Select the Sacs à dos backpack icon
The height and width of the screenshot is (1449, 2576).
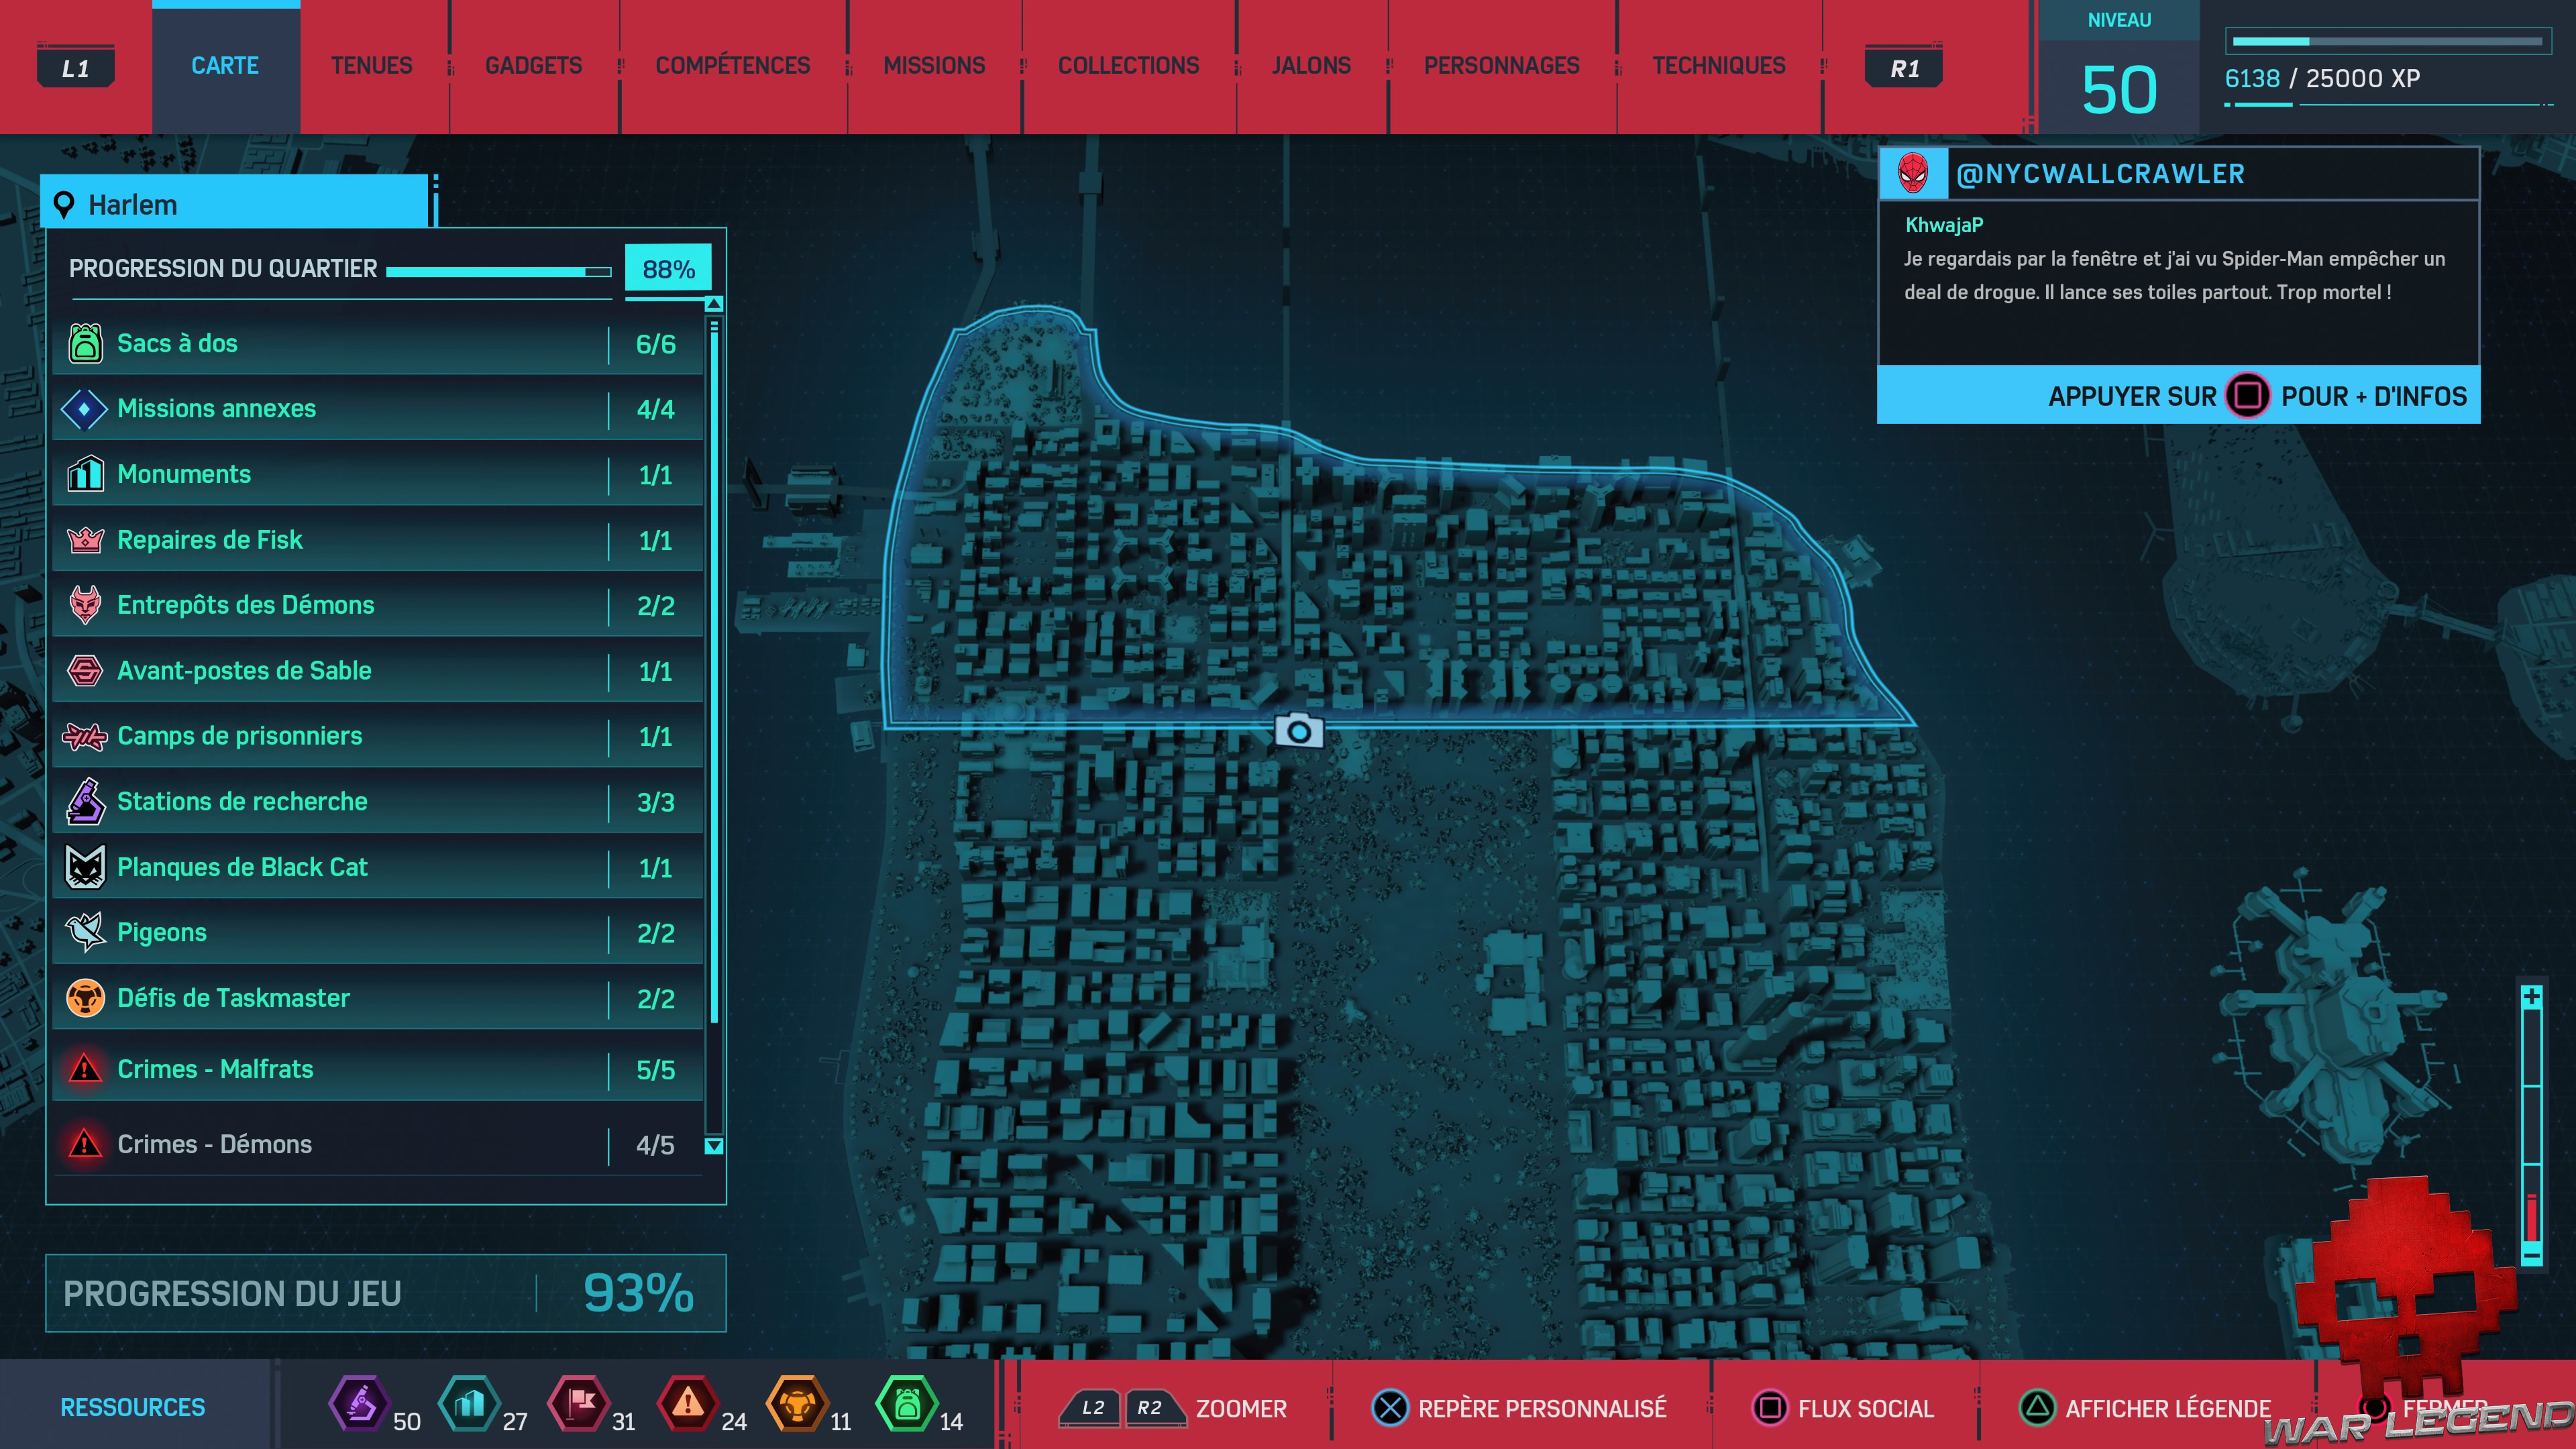pos(85,343)
